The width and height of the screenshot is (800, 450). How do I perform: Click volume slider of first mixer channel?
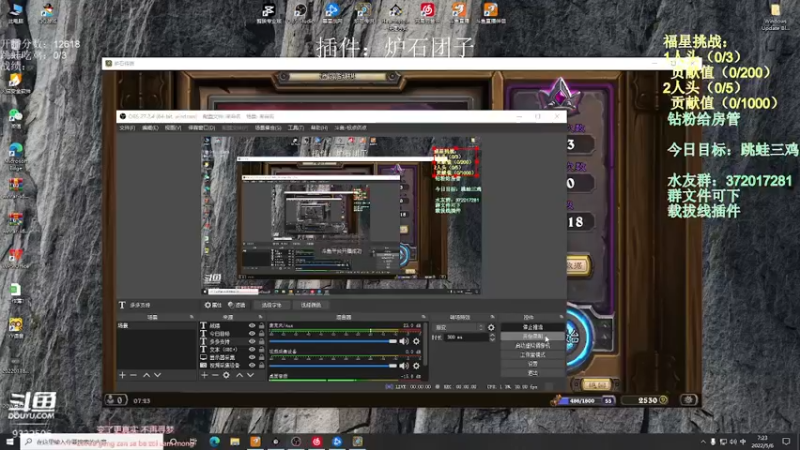(333, 341)
